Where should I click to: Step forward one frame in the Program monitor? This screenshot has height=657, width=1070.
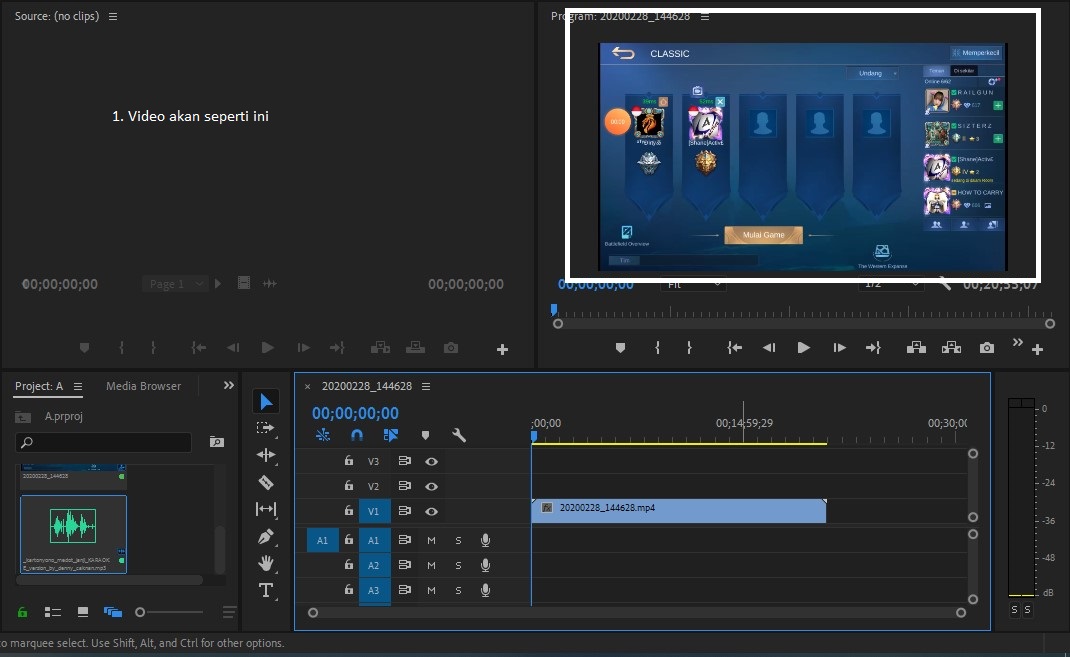[839, 348]
